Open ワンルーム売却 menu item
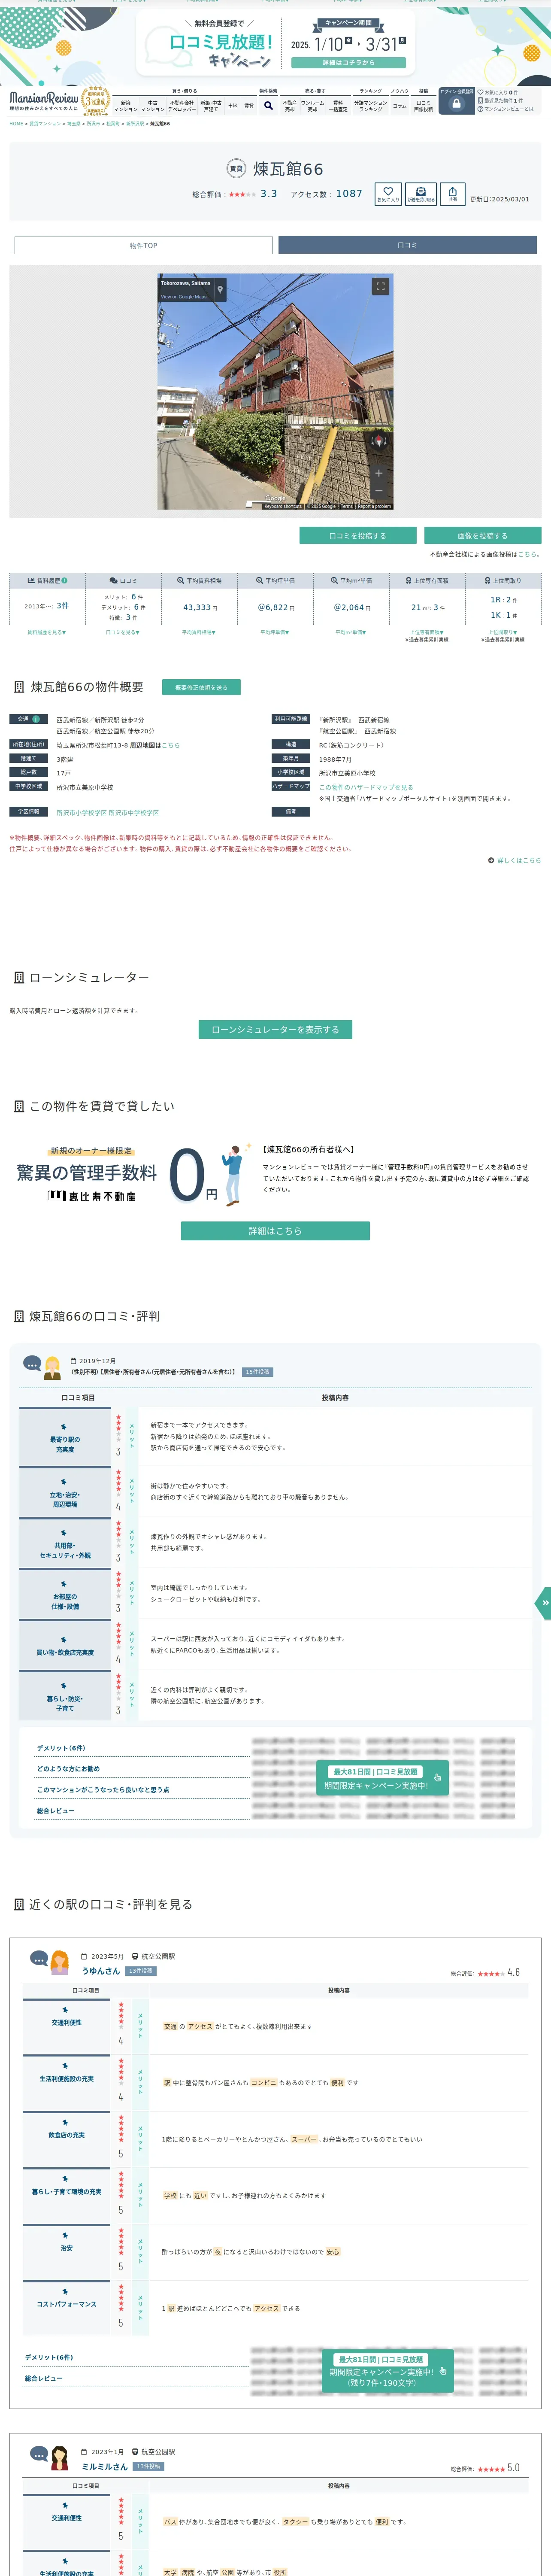Image resolution: width=551 pixels, height=2576 pixels. [x=312, y=106]
